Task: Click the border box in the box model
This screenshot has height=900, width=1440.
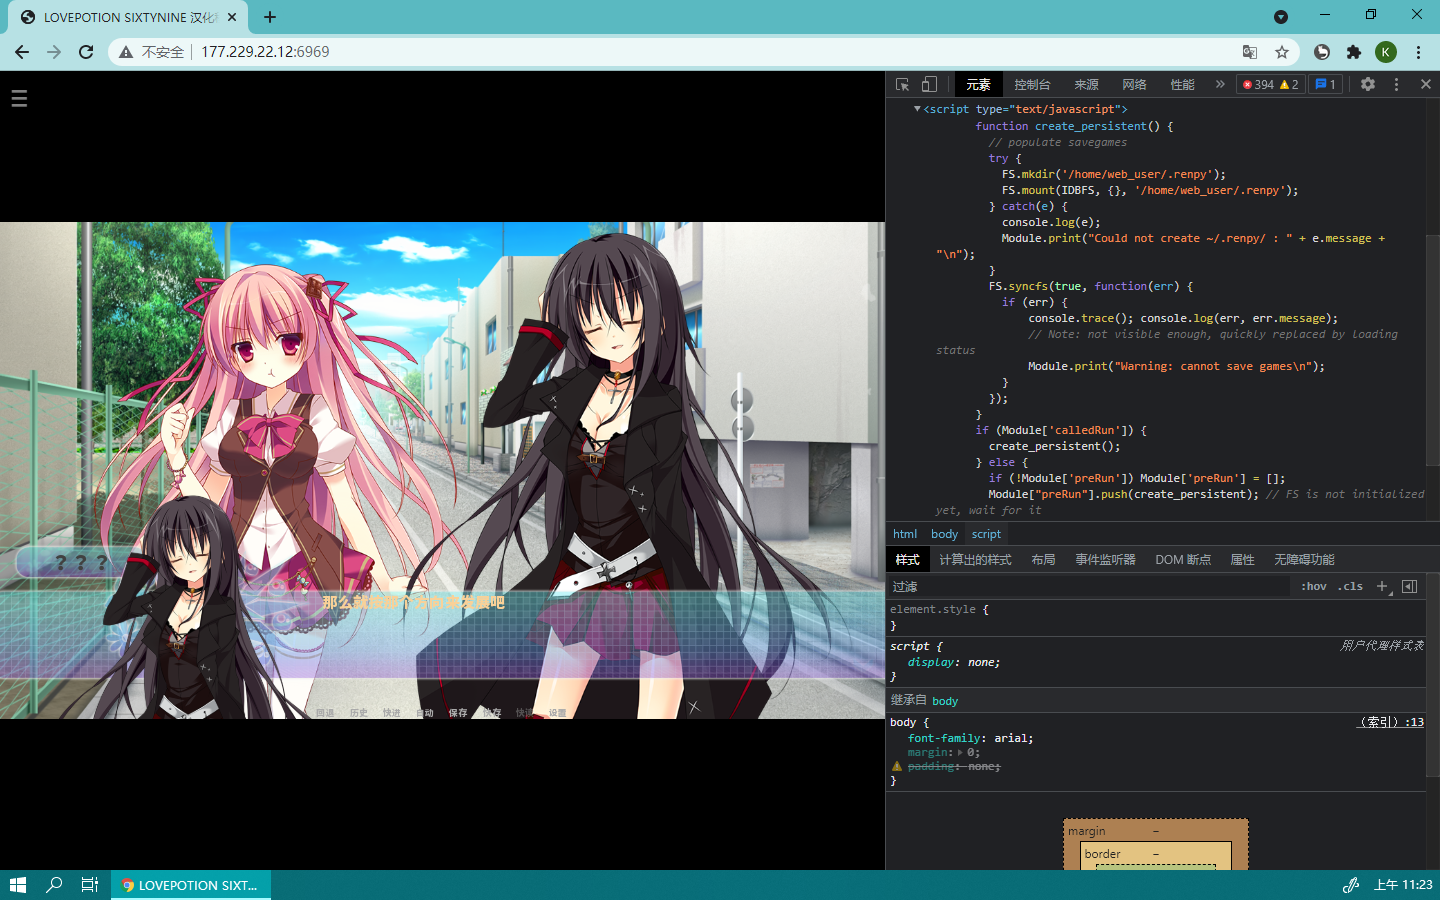Action: pos(1157,854)
